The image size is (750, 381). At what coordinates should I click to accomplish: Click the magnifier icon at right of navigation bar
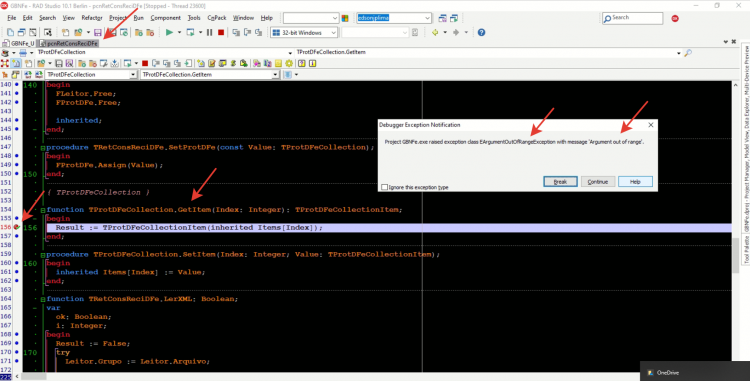click(688, 53)
